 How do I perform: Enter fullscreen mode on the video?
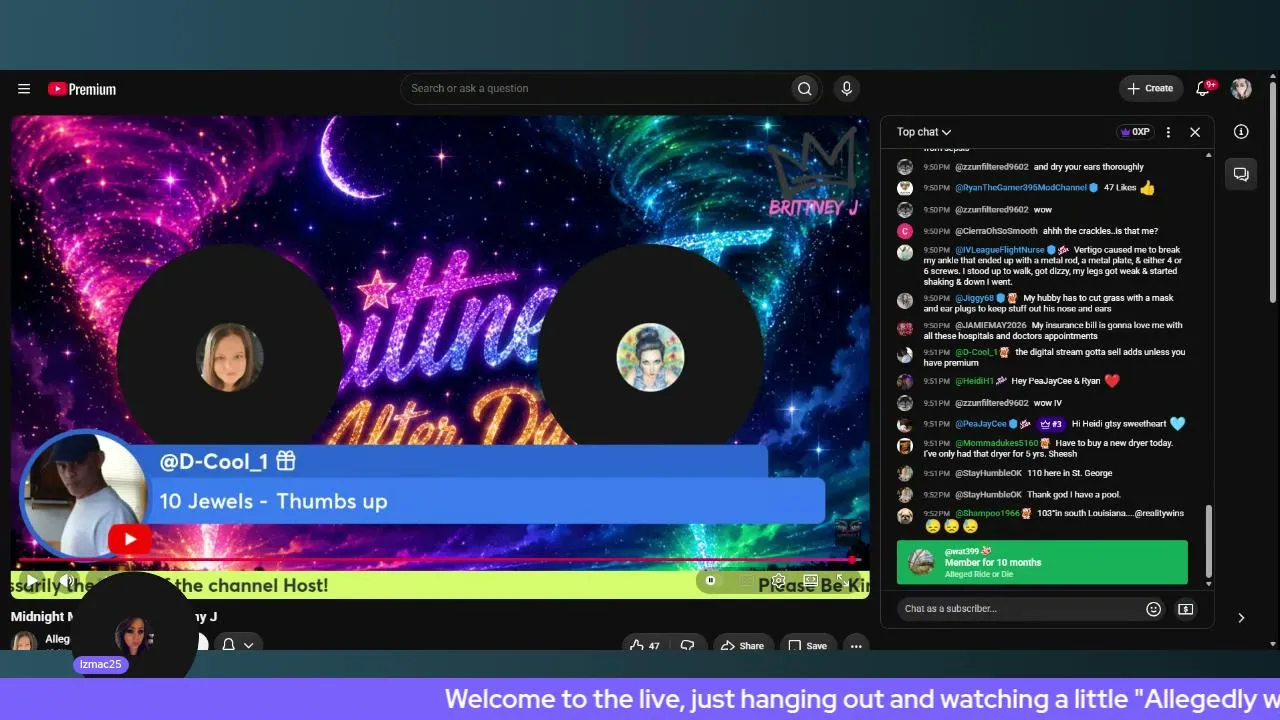point(843,580)
